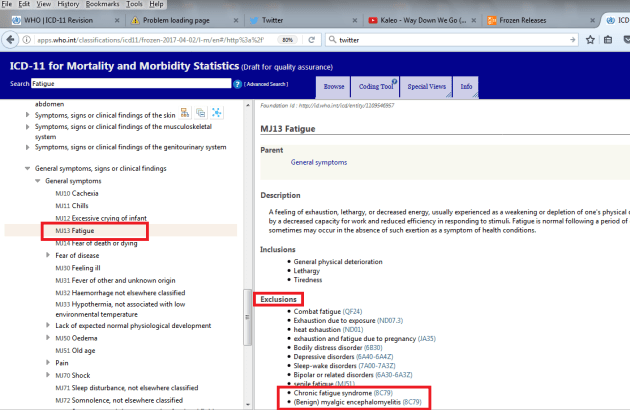Switch to the Frozen Releases browser tab
Image resolution: width=630 pixels, height=410 pixels.
point(534,19)
